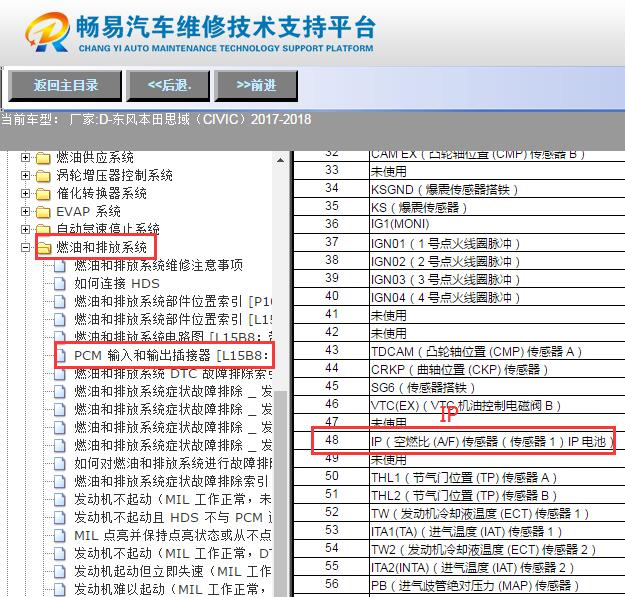Click the tree panel scrollbar thumb

click(281, 493)
